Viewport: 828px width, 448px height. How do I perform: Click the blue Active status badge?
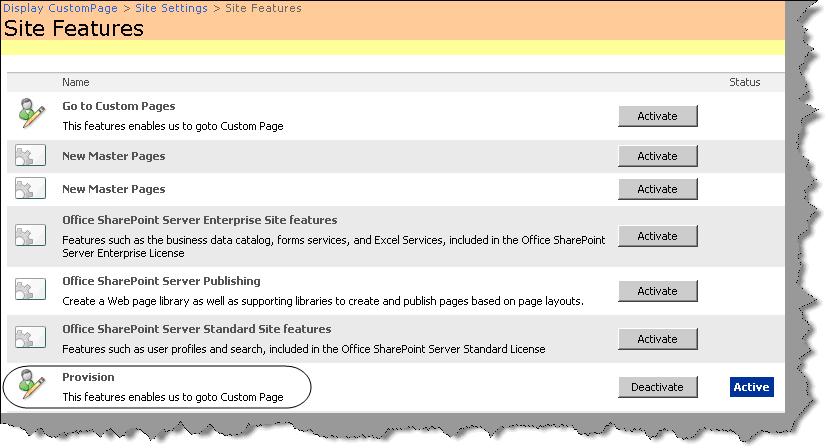pos(751,387)
